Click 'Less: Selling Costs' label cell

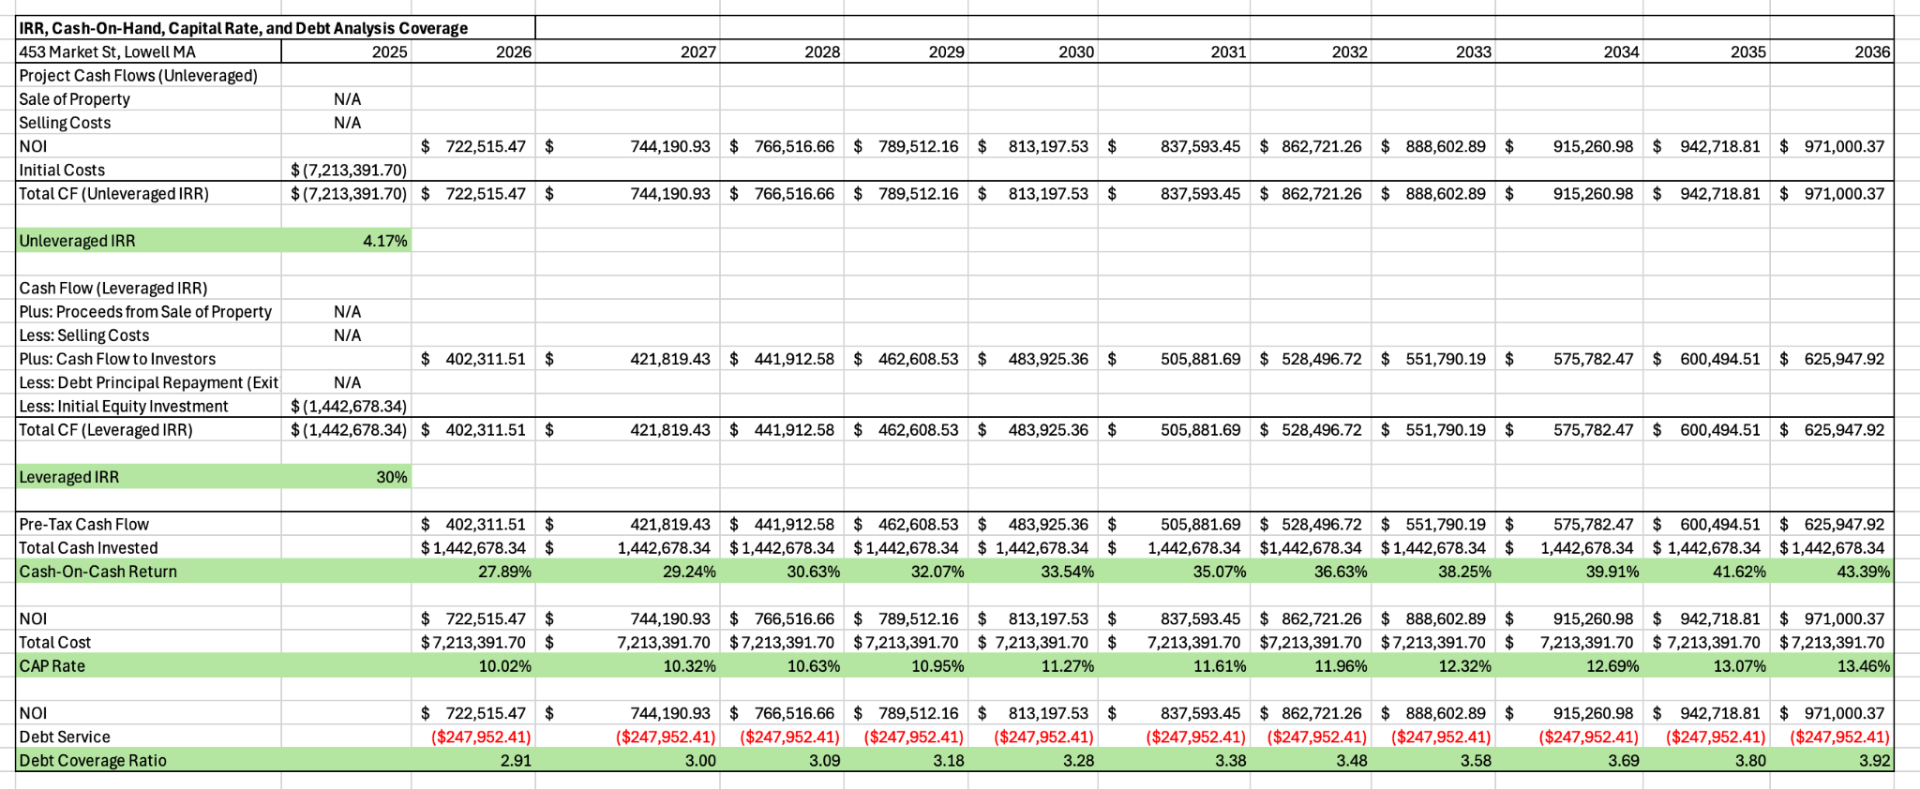[x=148, y=336]
